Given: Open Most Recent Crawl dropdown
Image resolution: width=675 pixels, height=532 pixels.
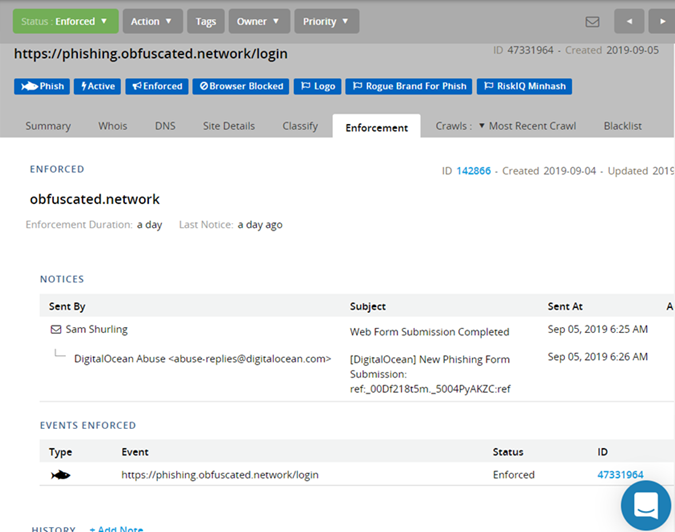Looking at the screenshot, I should coord(529,126).
